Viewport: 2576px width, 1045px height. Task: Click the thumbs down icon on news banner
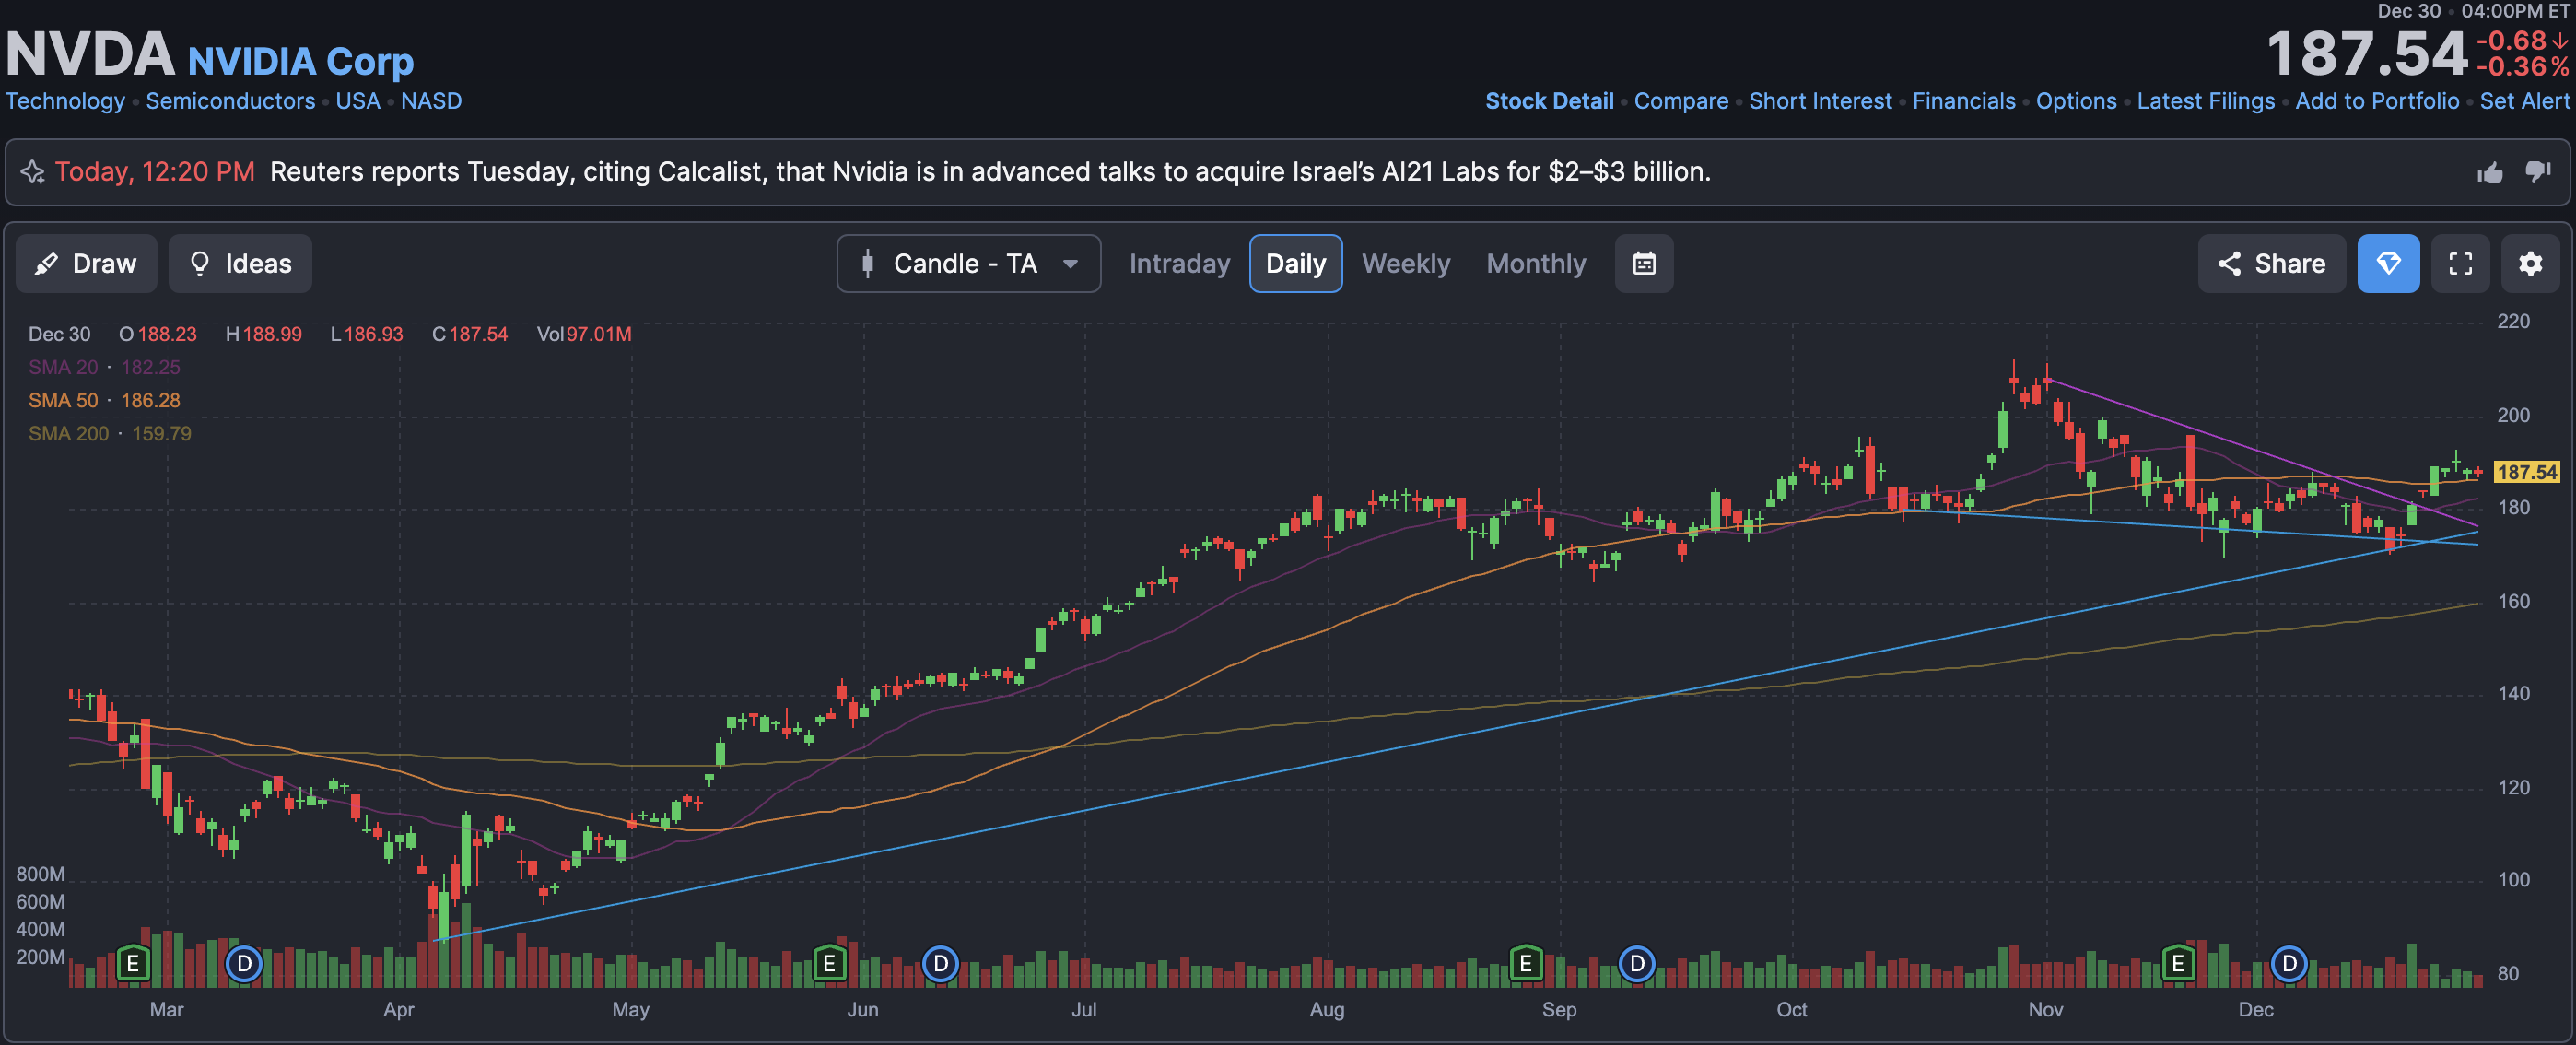[x=2538, y=172]
